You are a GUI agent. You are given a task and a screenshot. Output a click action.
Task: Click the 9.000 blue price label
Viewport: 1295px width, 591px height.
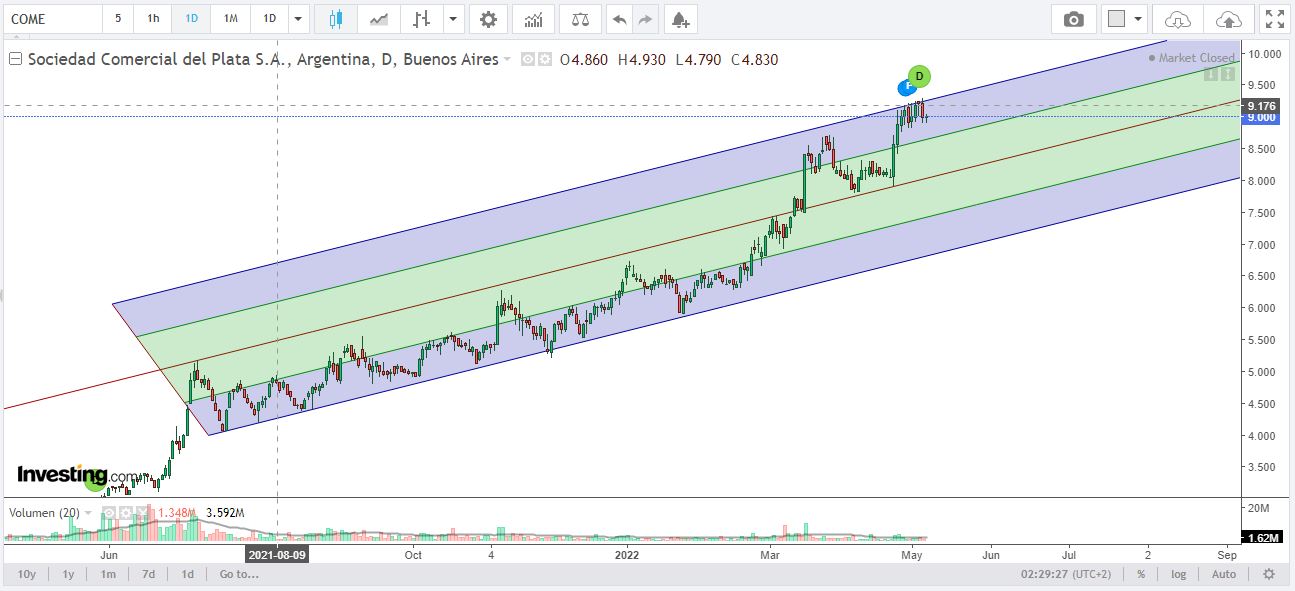(1262, 117)
